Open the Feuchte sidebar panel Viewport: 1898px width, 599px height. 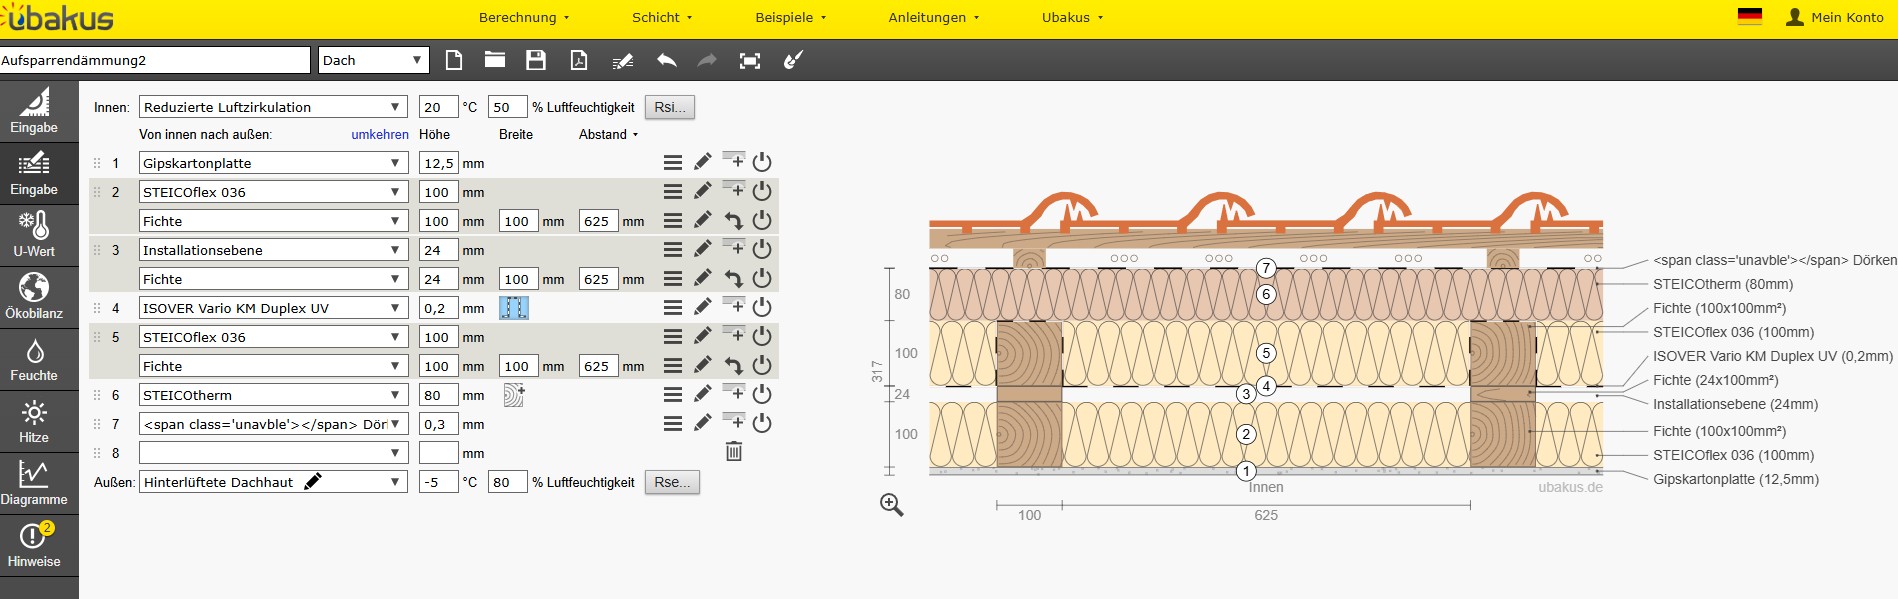pyautogui.click(x=34, y=358)
